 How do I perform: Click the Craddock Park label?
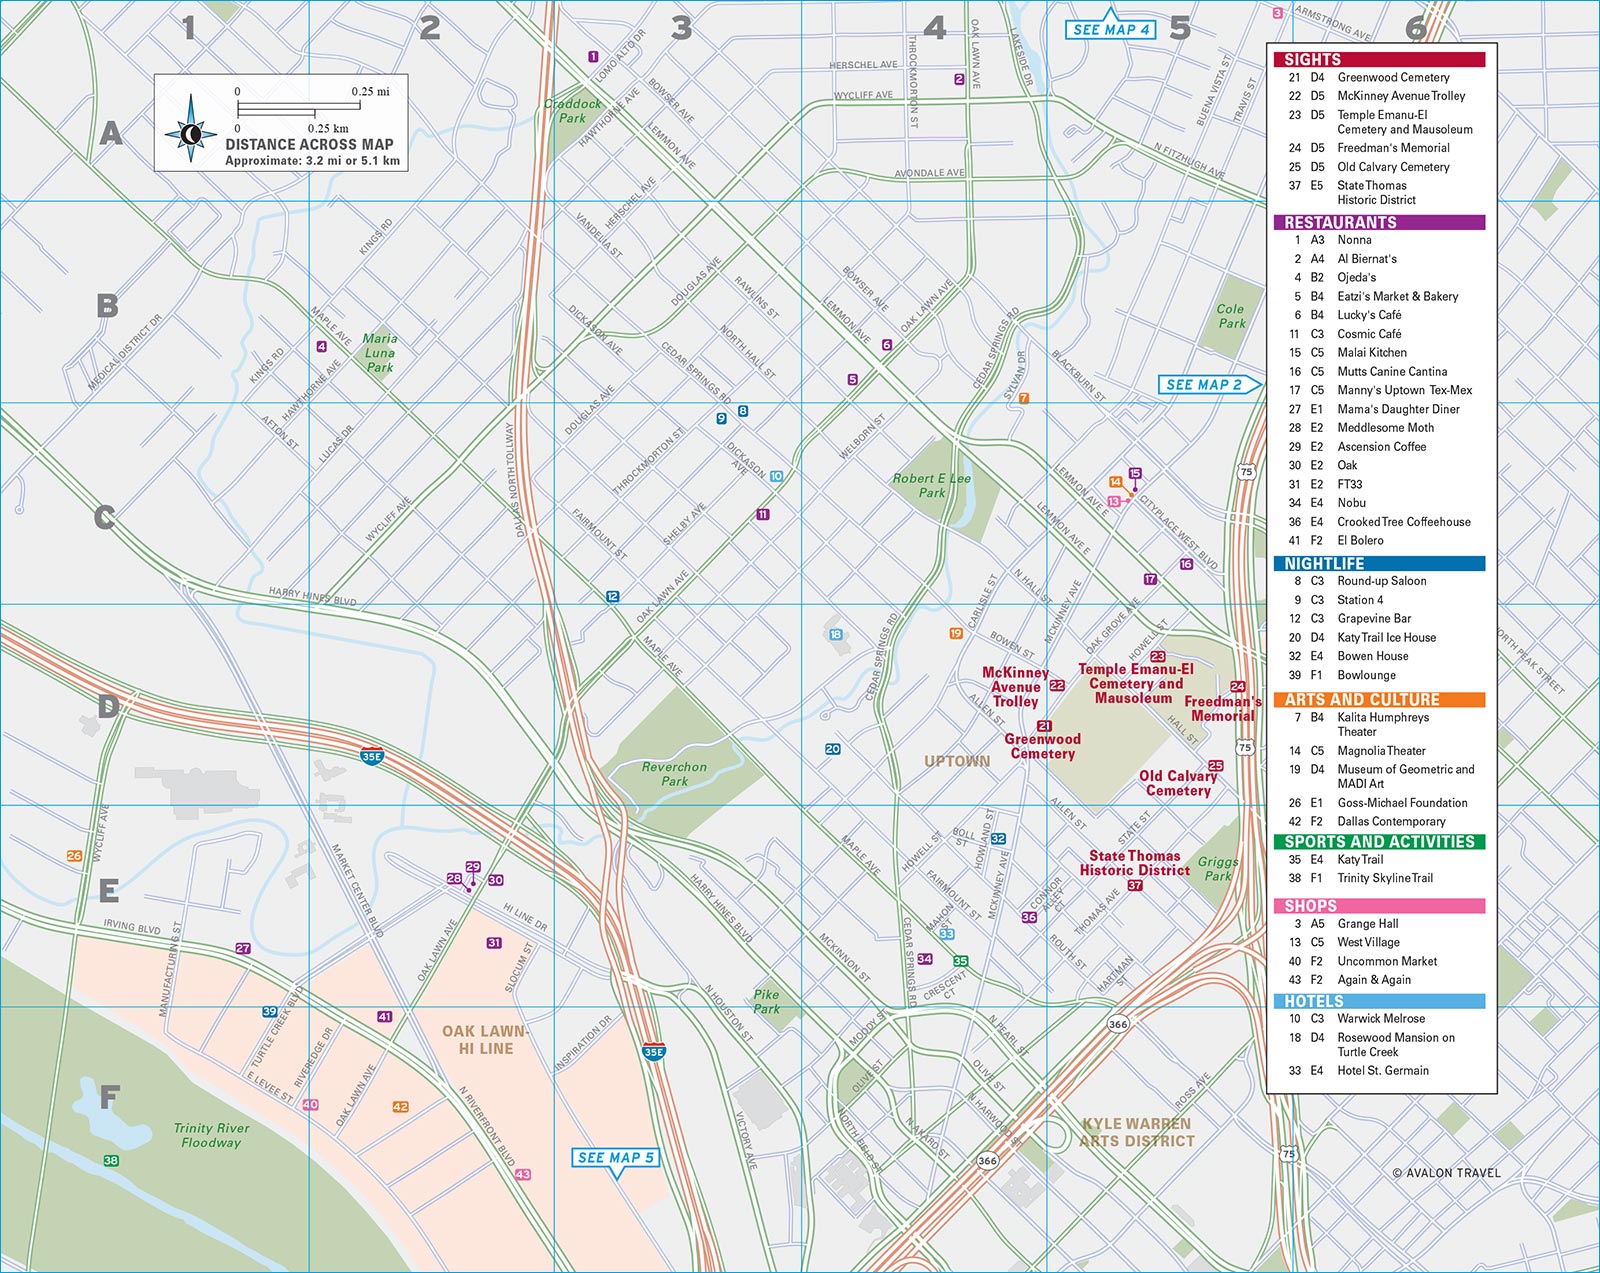tap(573, 110)
